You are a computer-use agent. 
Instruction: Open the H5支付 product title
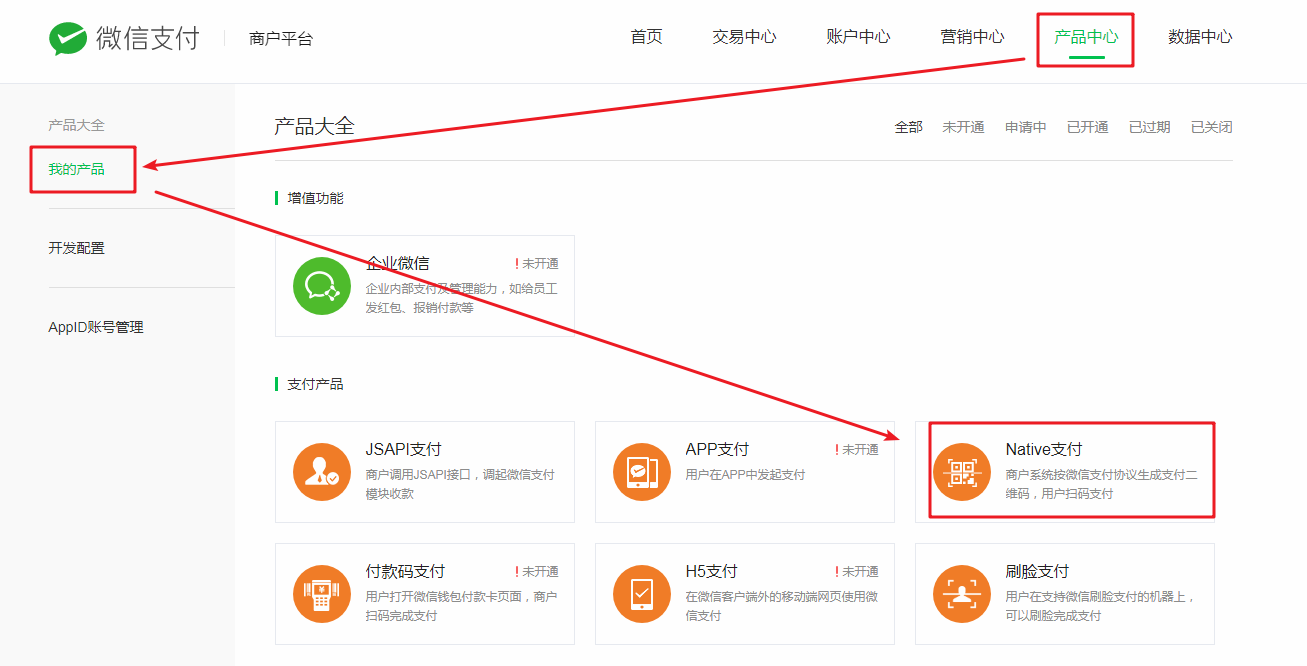[x=712, y=571]
